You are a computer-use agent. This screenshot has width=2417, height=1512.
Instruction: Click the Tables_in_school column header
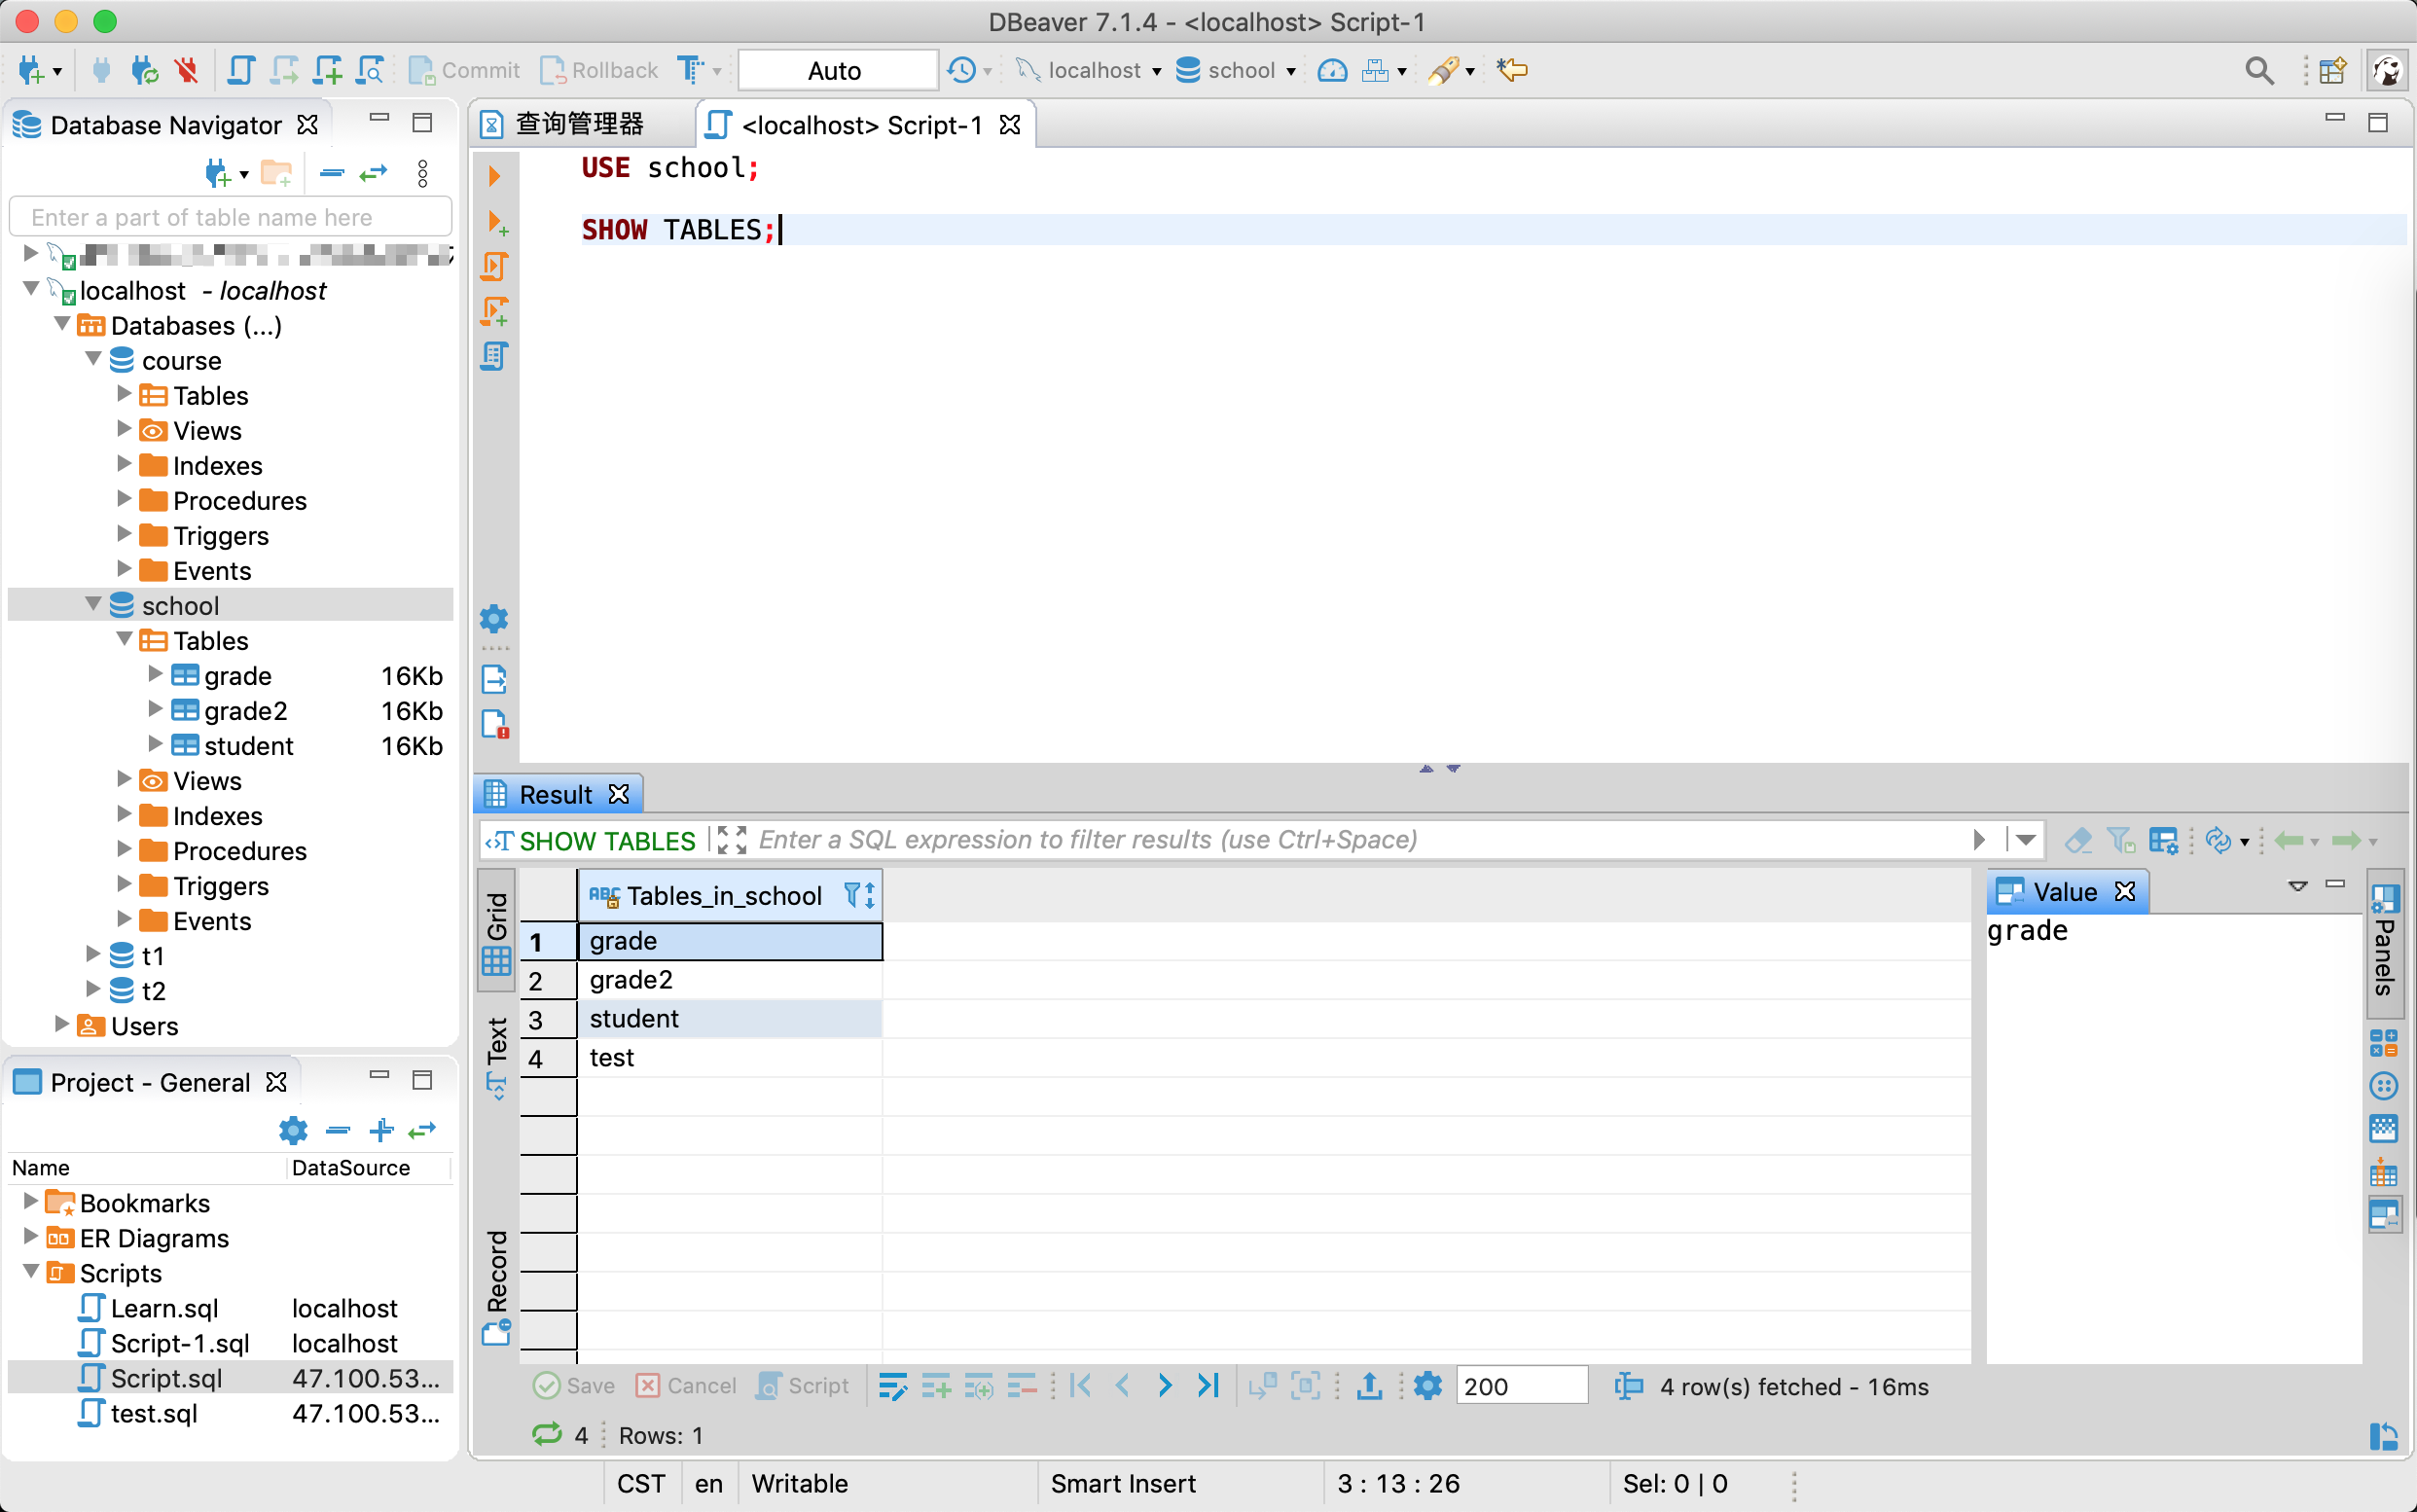(x=723, y=895)
